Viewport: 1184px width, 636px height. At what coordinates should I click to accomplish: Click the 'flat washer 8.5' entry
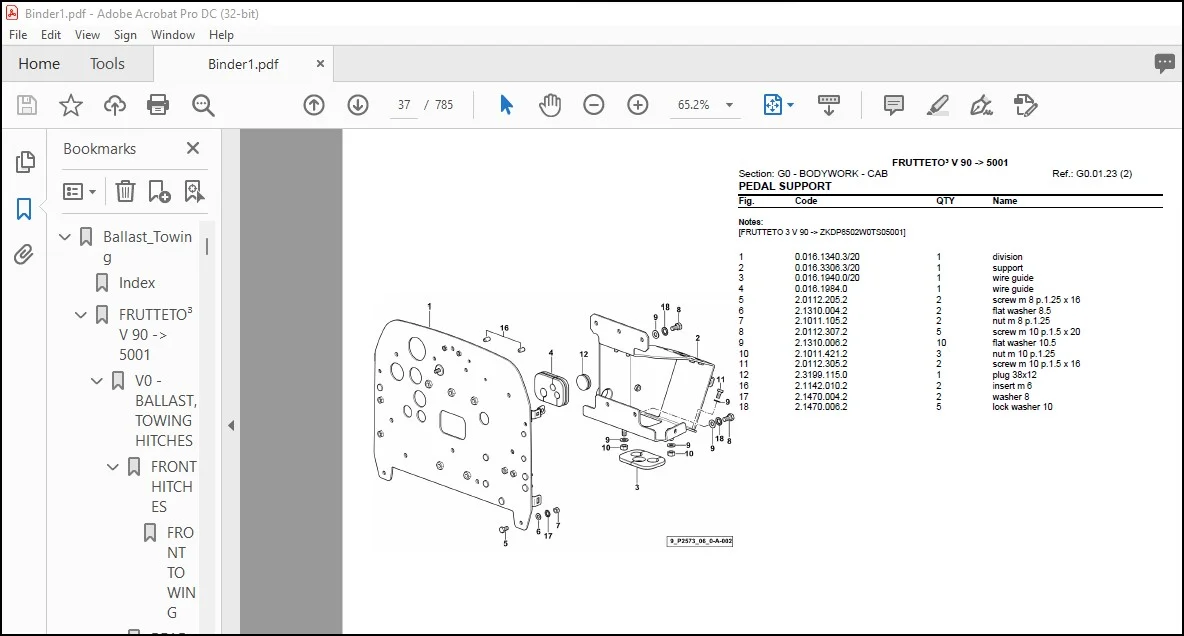click(x=1021, y=310)
